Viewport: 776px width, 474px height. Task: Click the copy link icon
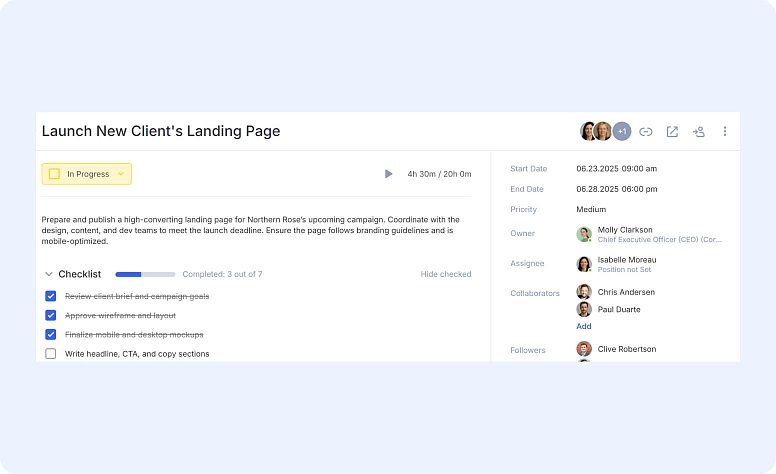tap(646, 131)
